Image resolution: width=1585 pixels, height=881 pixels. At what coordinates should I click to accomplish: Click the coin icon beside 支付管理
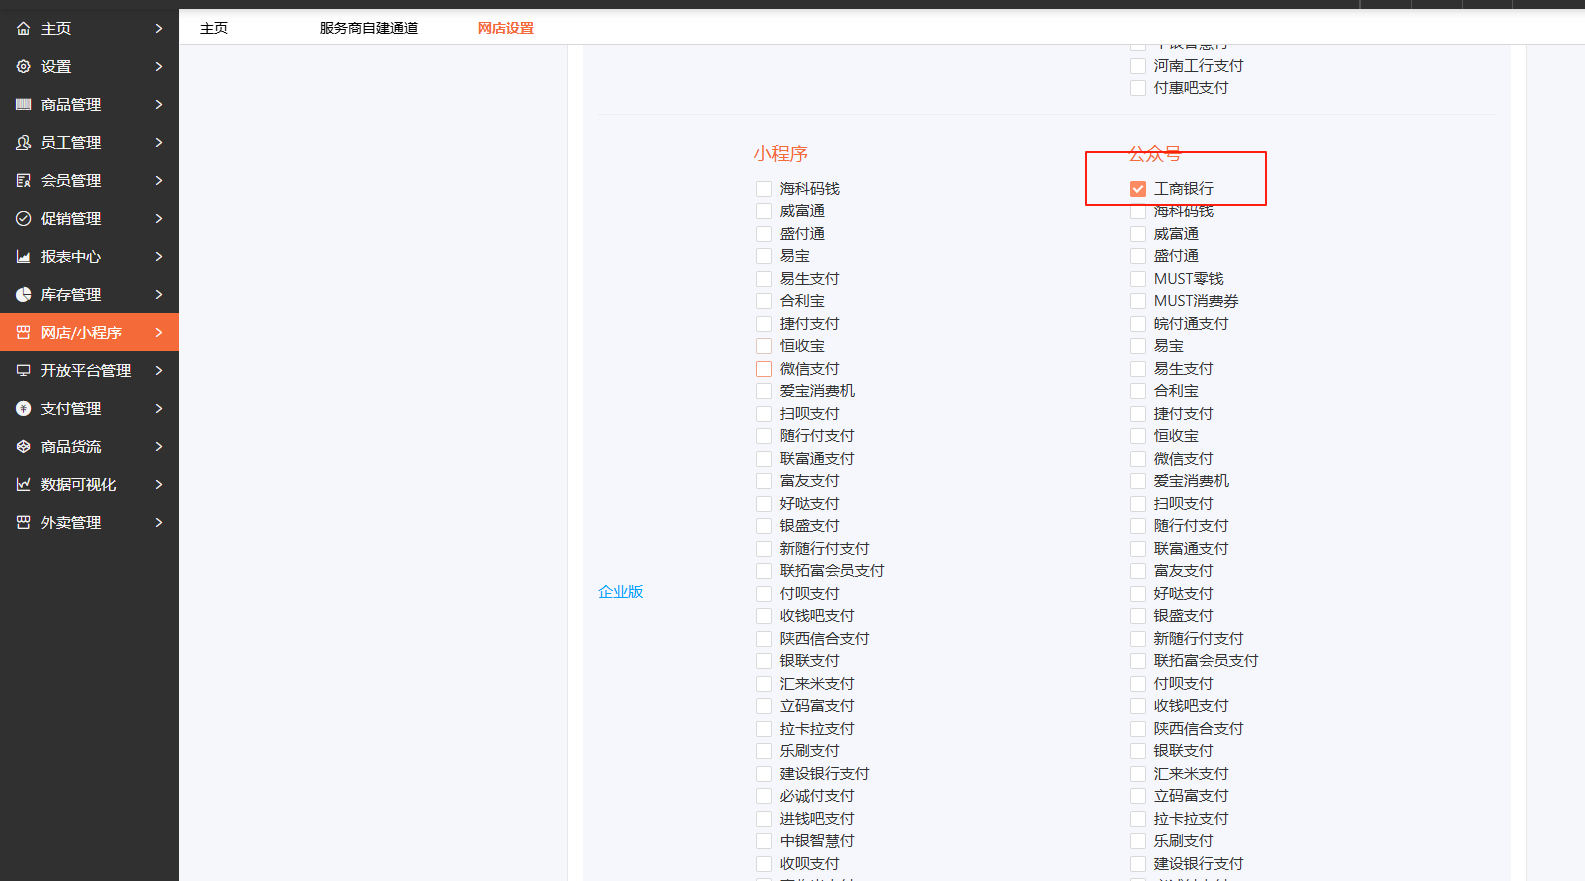23,409
